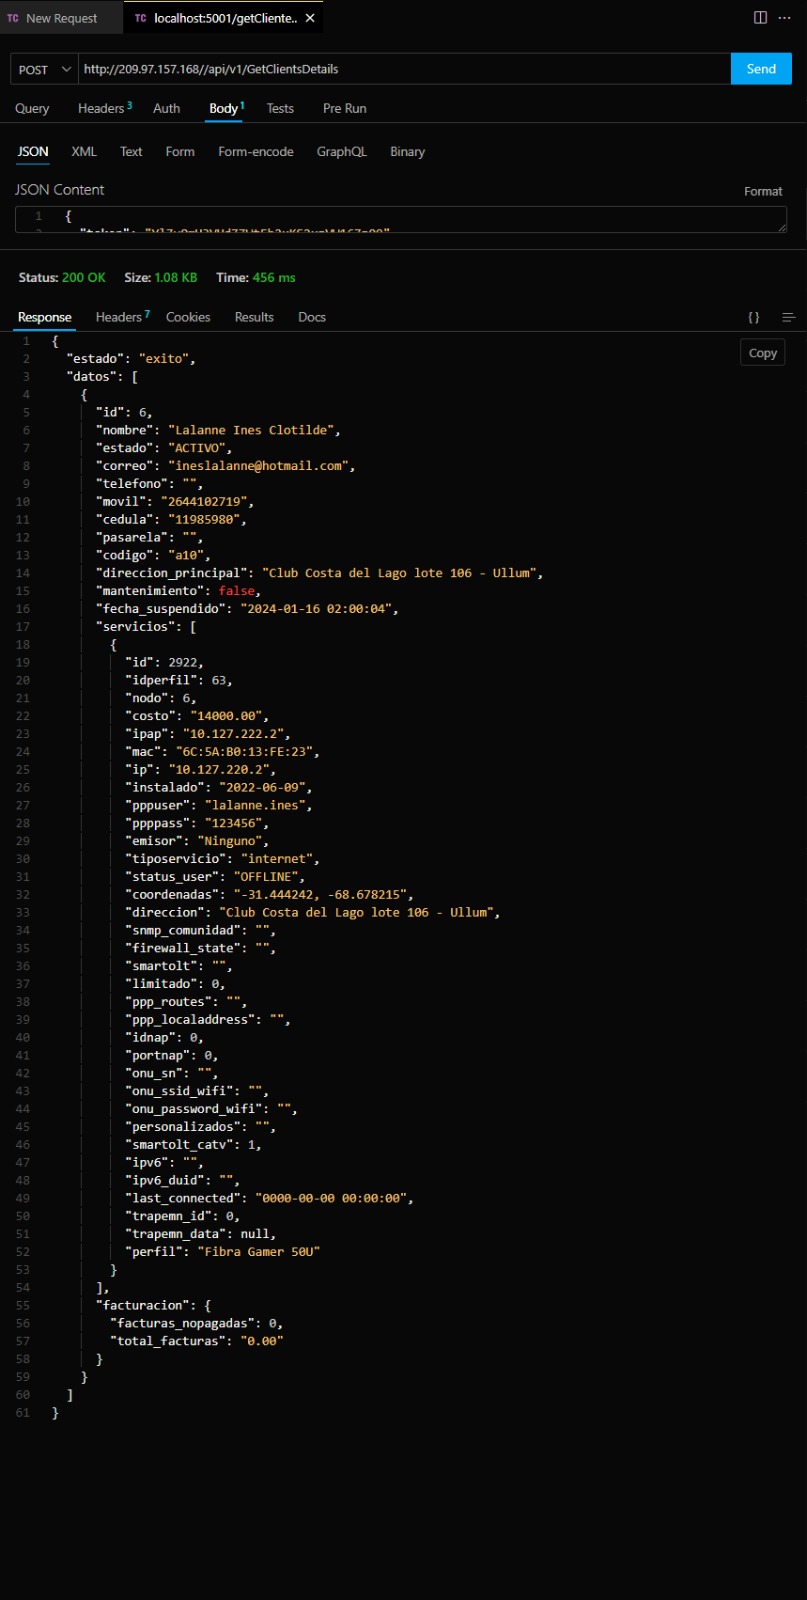This screenshot has width=807, height=1600.
Task: Click the request URL input field
Action: (400, 69)
